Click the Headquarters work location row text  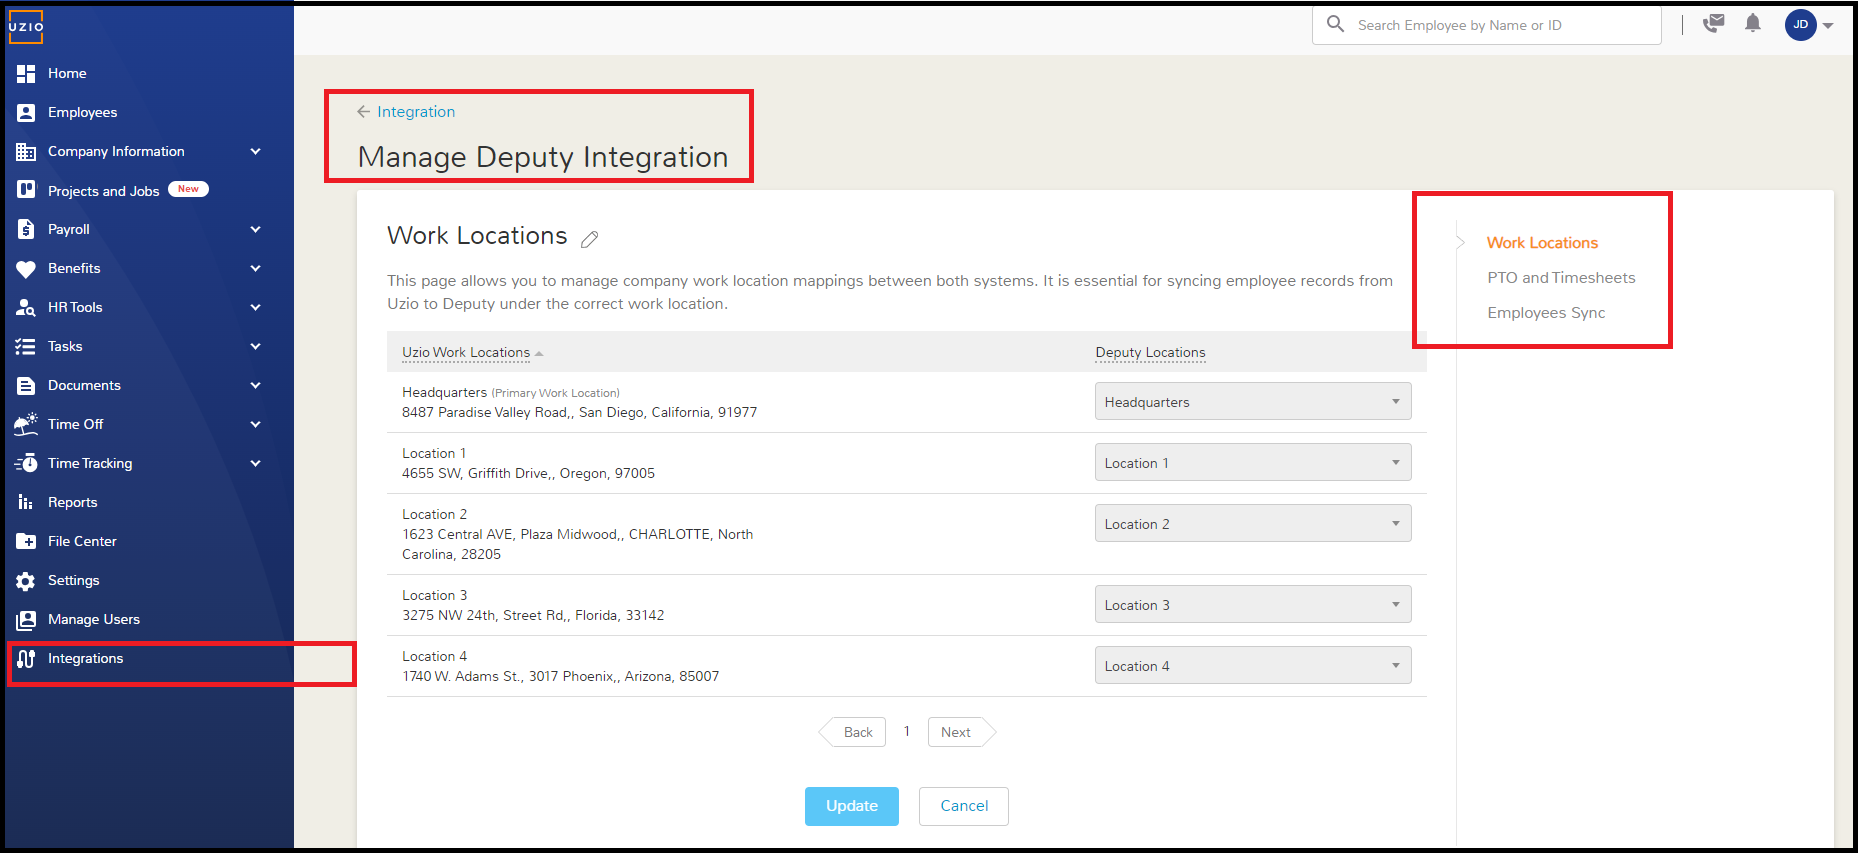pos(580,403)
